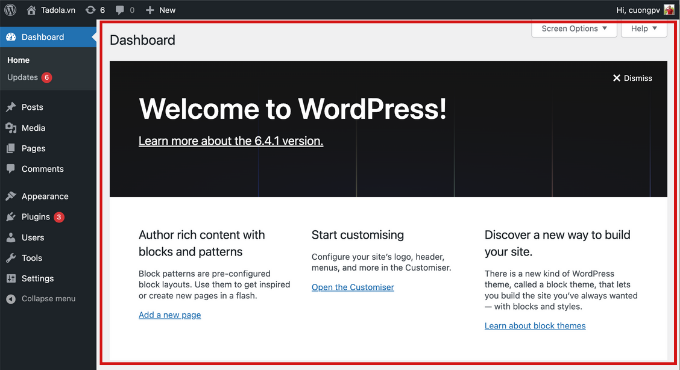Open the Pages menu
This screenshot has width=680, height=370.
(x=48, y=148)
